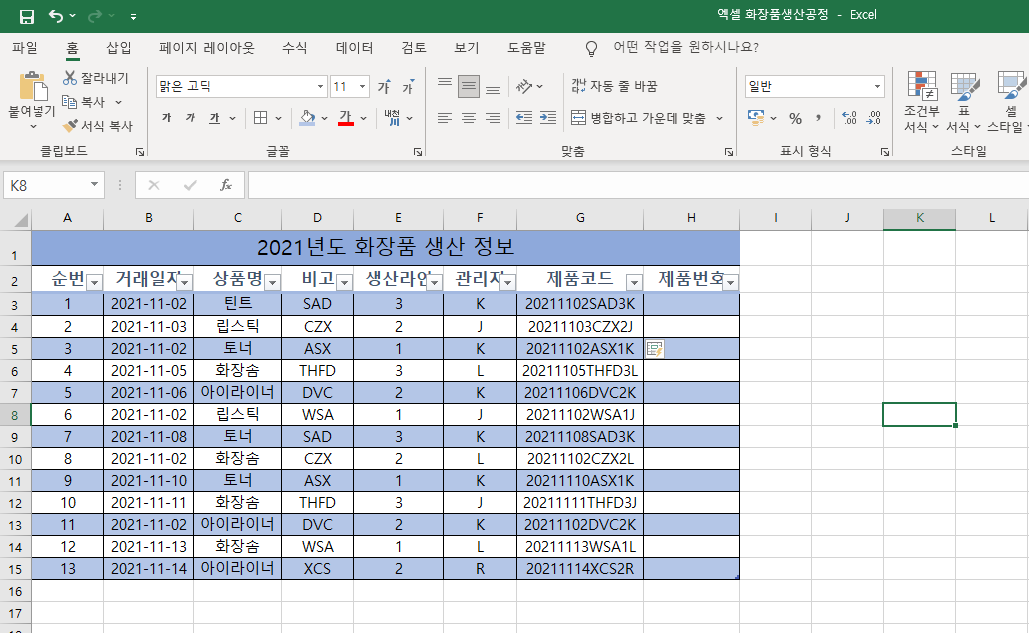This screenshot has width=1029, height=633.
Task: Click decrease decimal icon
Action: [x=873, y=118]
